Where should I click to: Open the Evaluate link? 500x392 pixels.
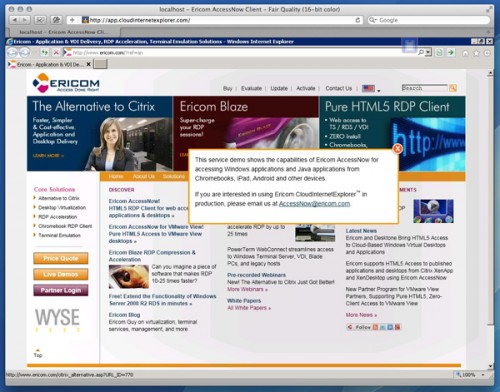click(x=251, y=88)
